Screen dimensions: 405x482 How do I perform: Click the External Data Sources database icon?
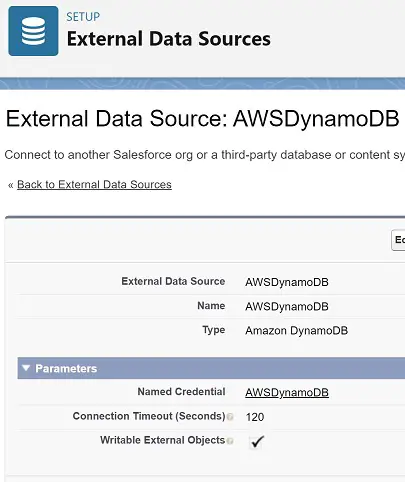(x=33, y=31)
